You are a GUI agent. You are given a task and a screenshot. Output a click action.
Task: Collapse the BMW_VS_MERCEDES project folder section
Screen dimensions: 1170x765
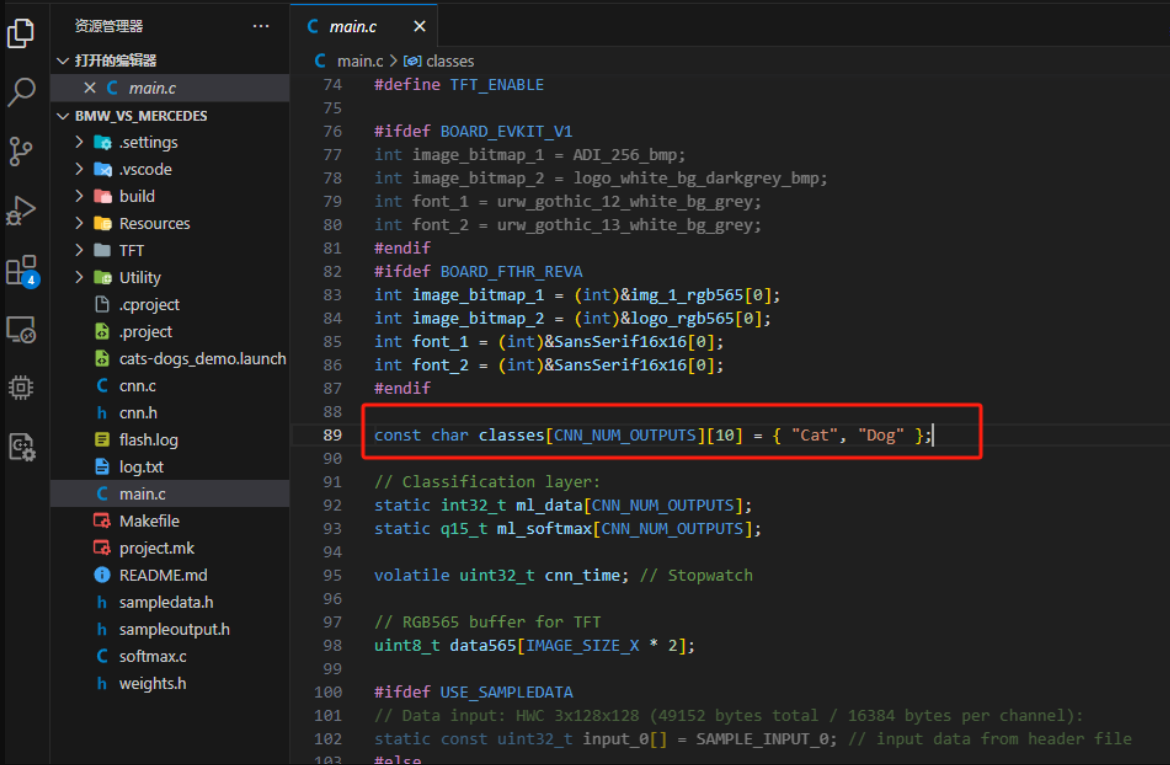[x=63, y=116]
